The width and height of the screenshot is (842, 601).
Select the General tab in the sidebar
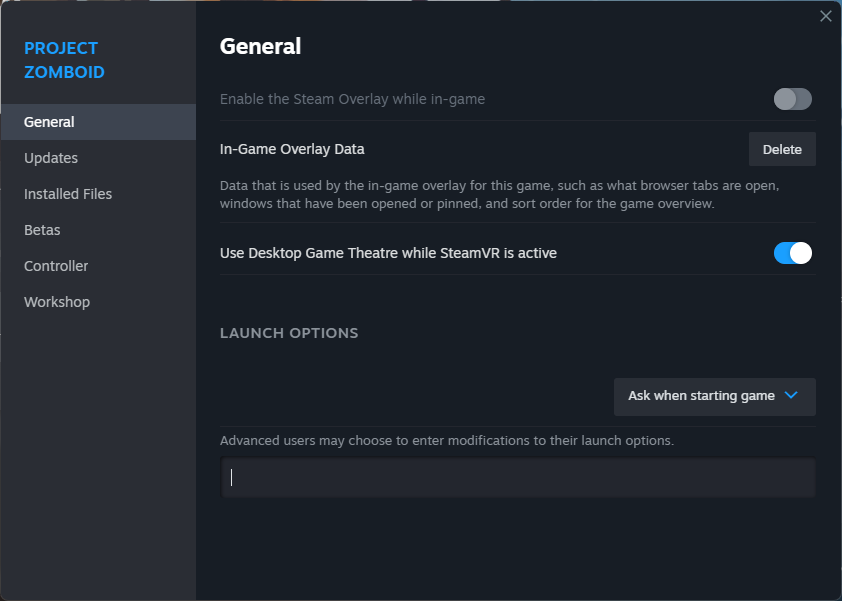pos(50,122)
